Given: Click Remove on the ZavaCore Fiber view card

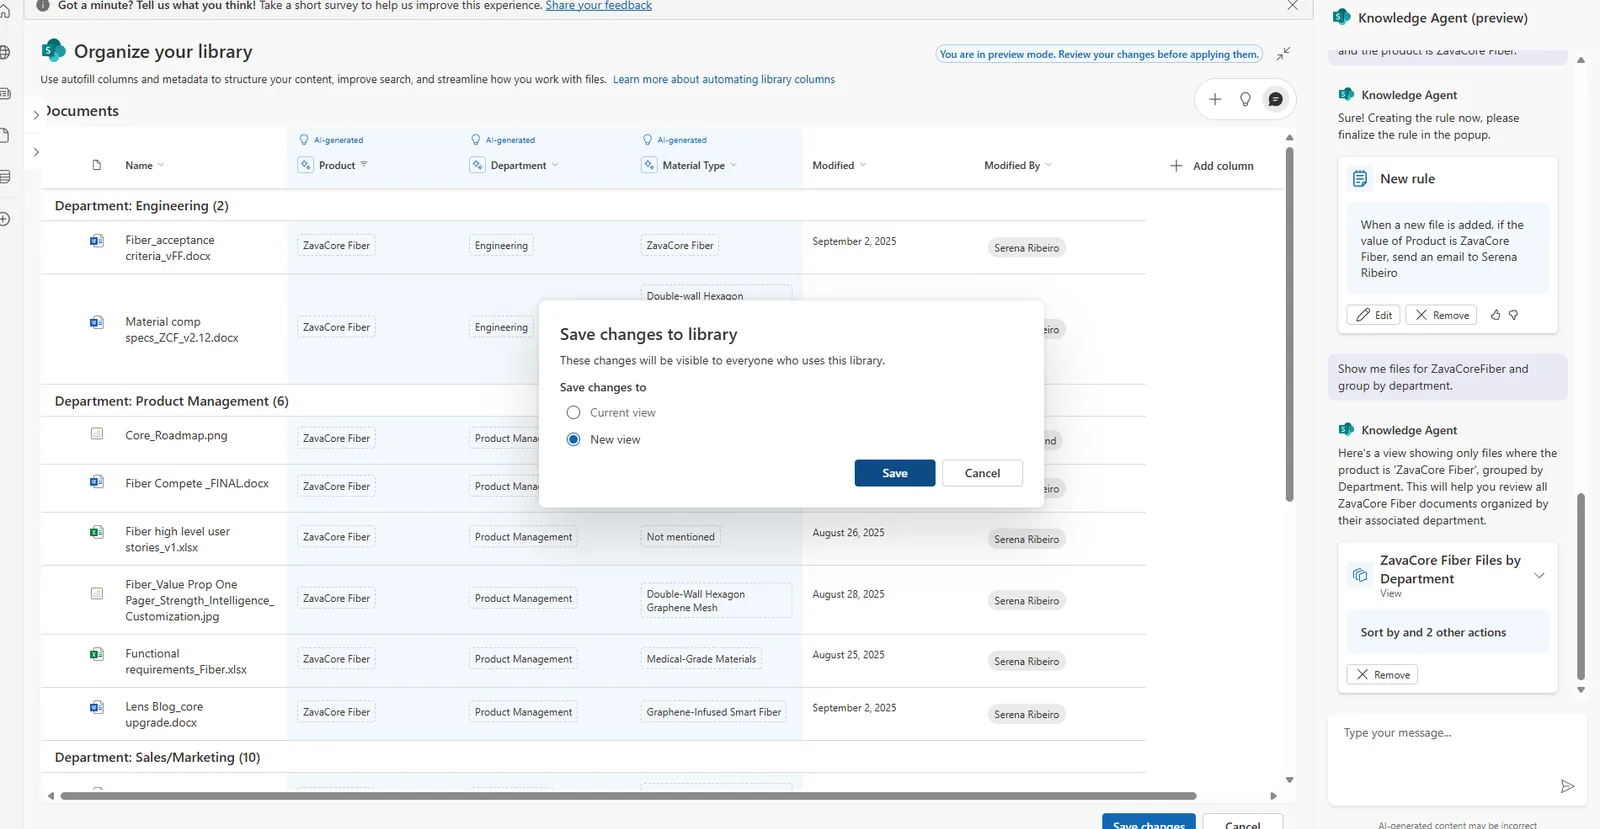Looking at the screenshot, I should 1382,675.
